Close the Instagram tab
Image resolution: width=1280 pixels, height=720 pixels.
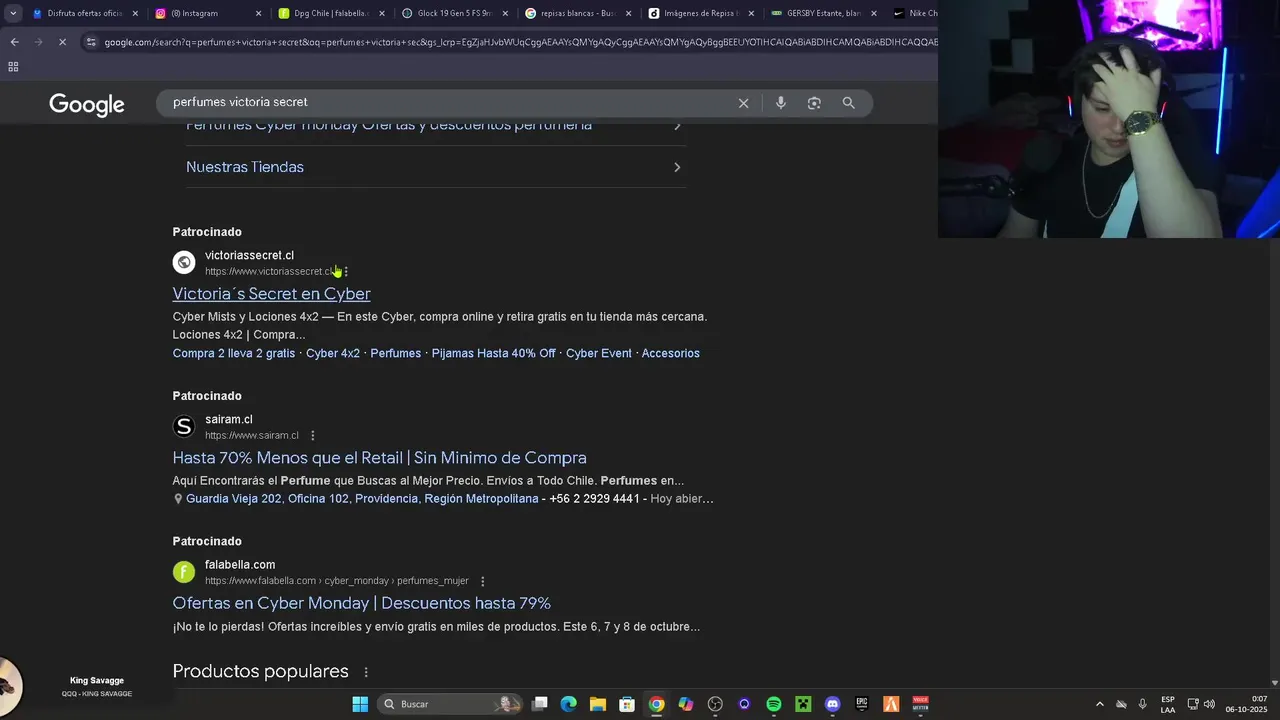coord(258,13)
